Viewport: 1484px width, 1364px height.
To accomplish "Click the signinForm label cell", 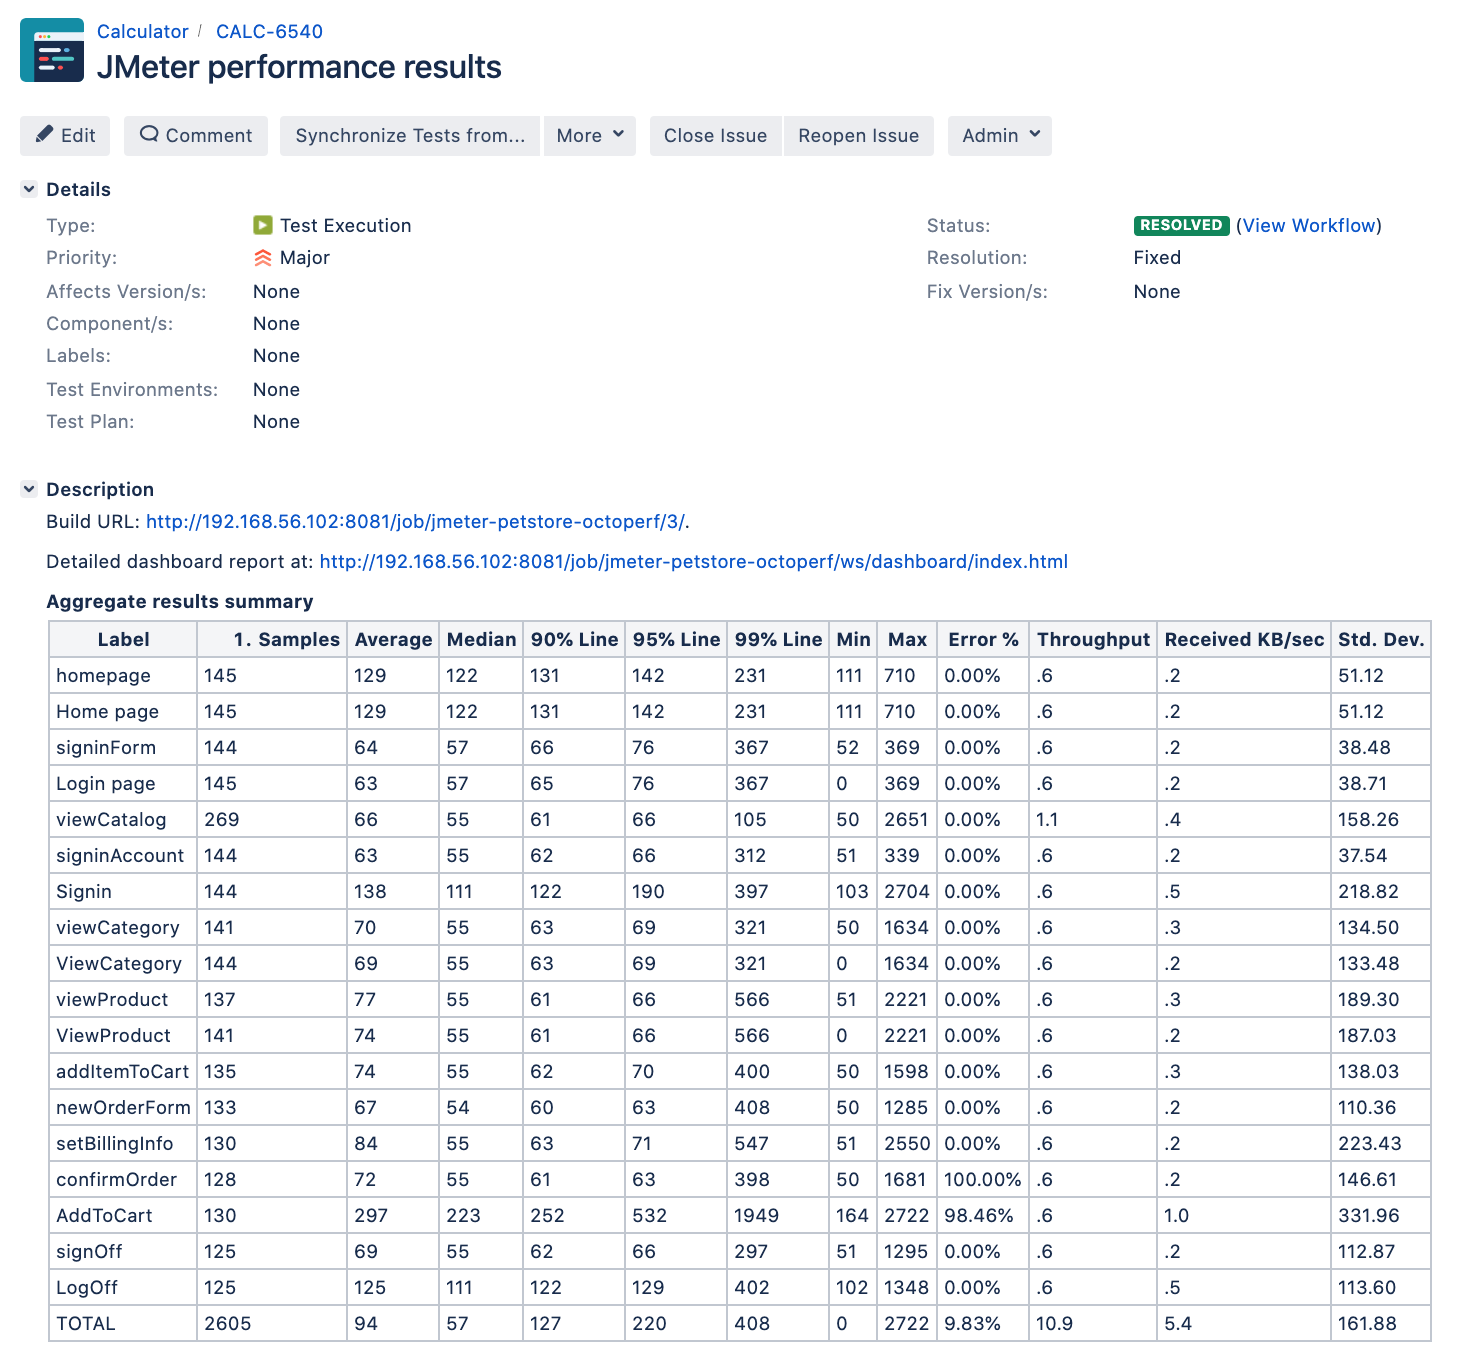I will pos(123,748).
